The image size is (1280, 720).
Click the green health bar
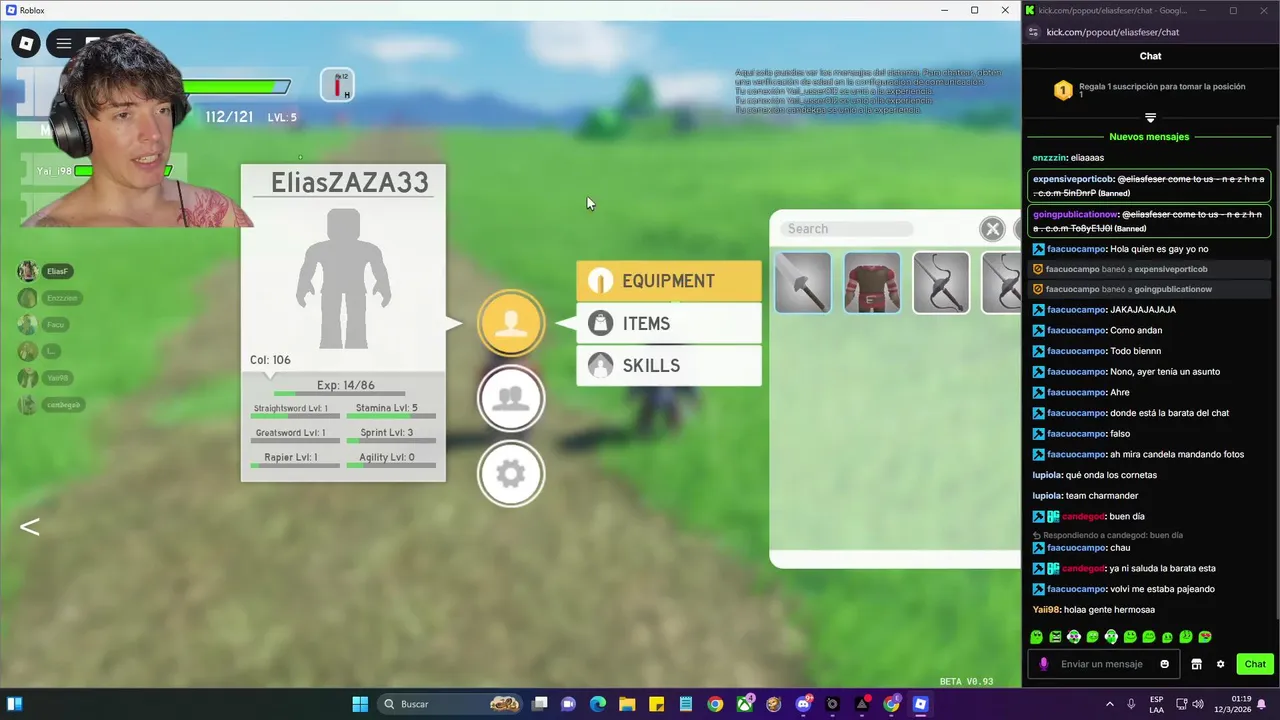(237, 87)
